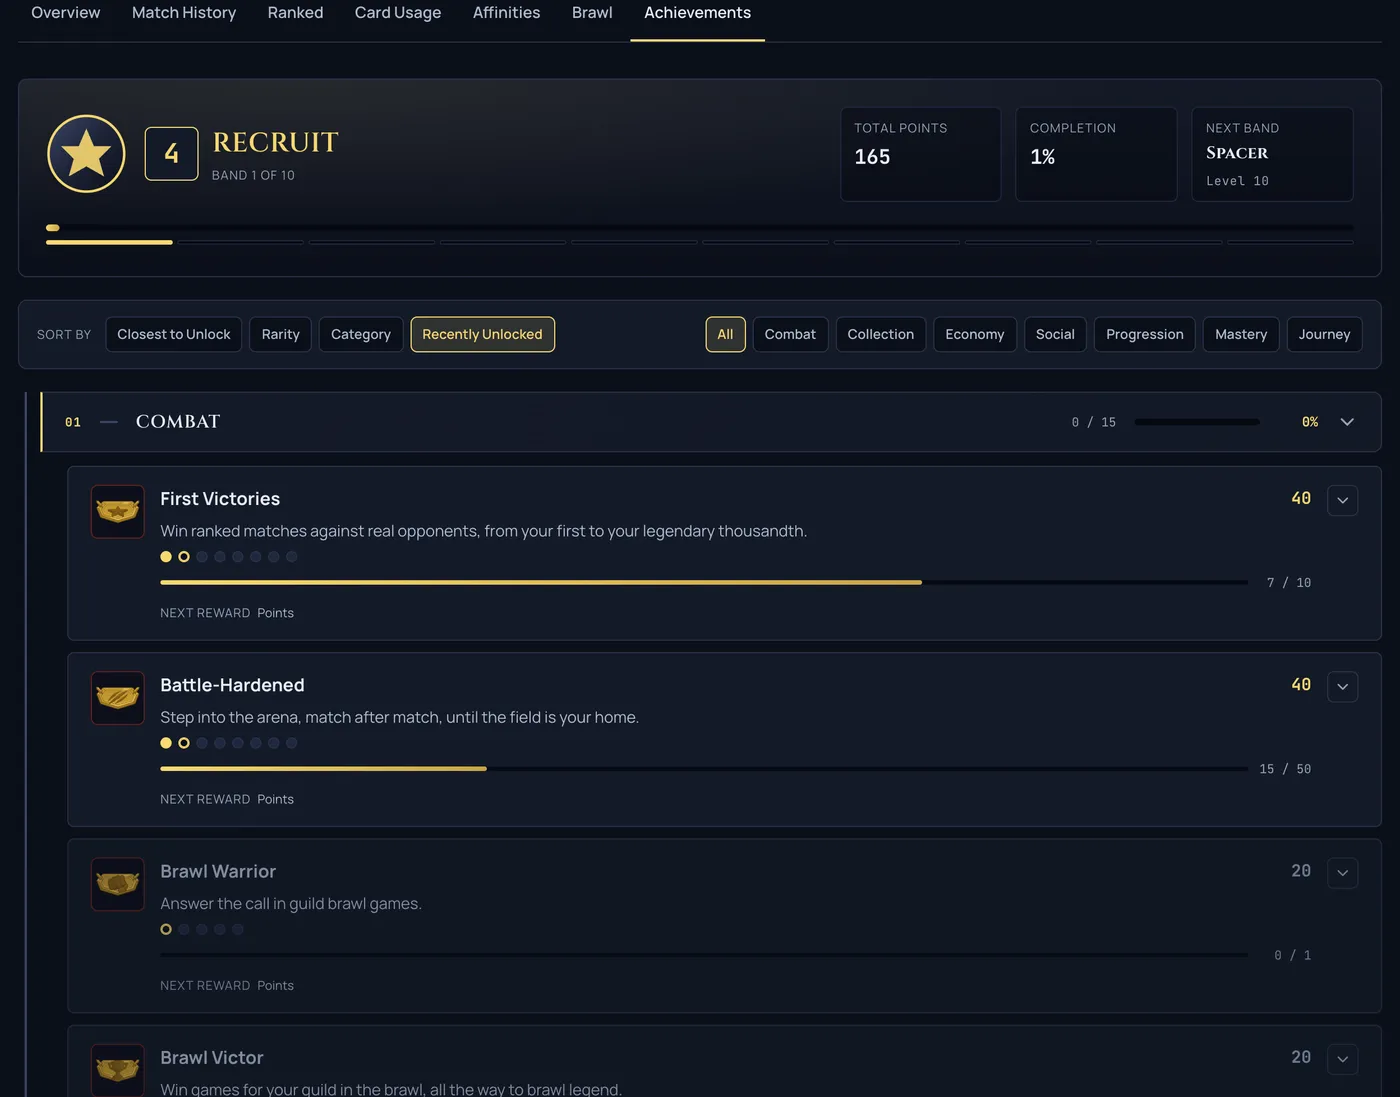Click the Brawl Victor title
The height and width of the screenshot is (1097, 1400).
212,1058
